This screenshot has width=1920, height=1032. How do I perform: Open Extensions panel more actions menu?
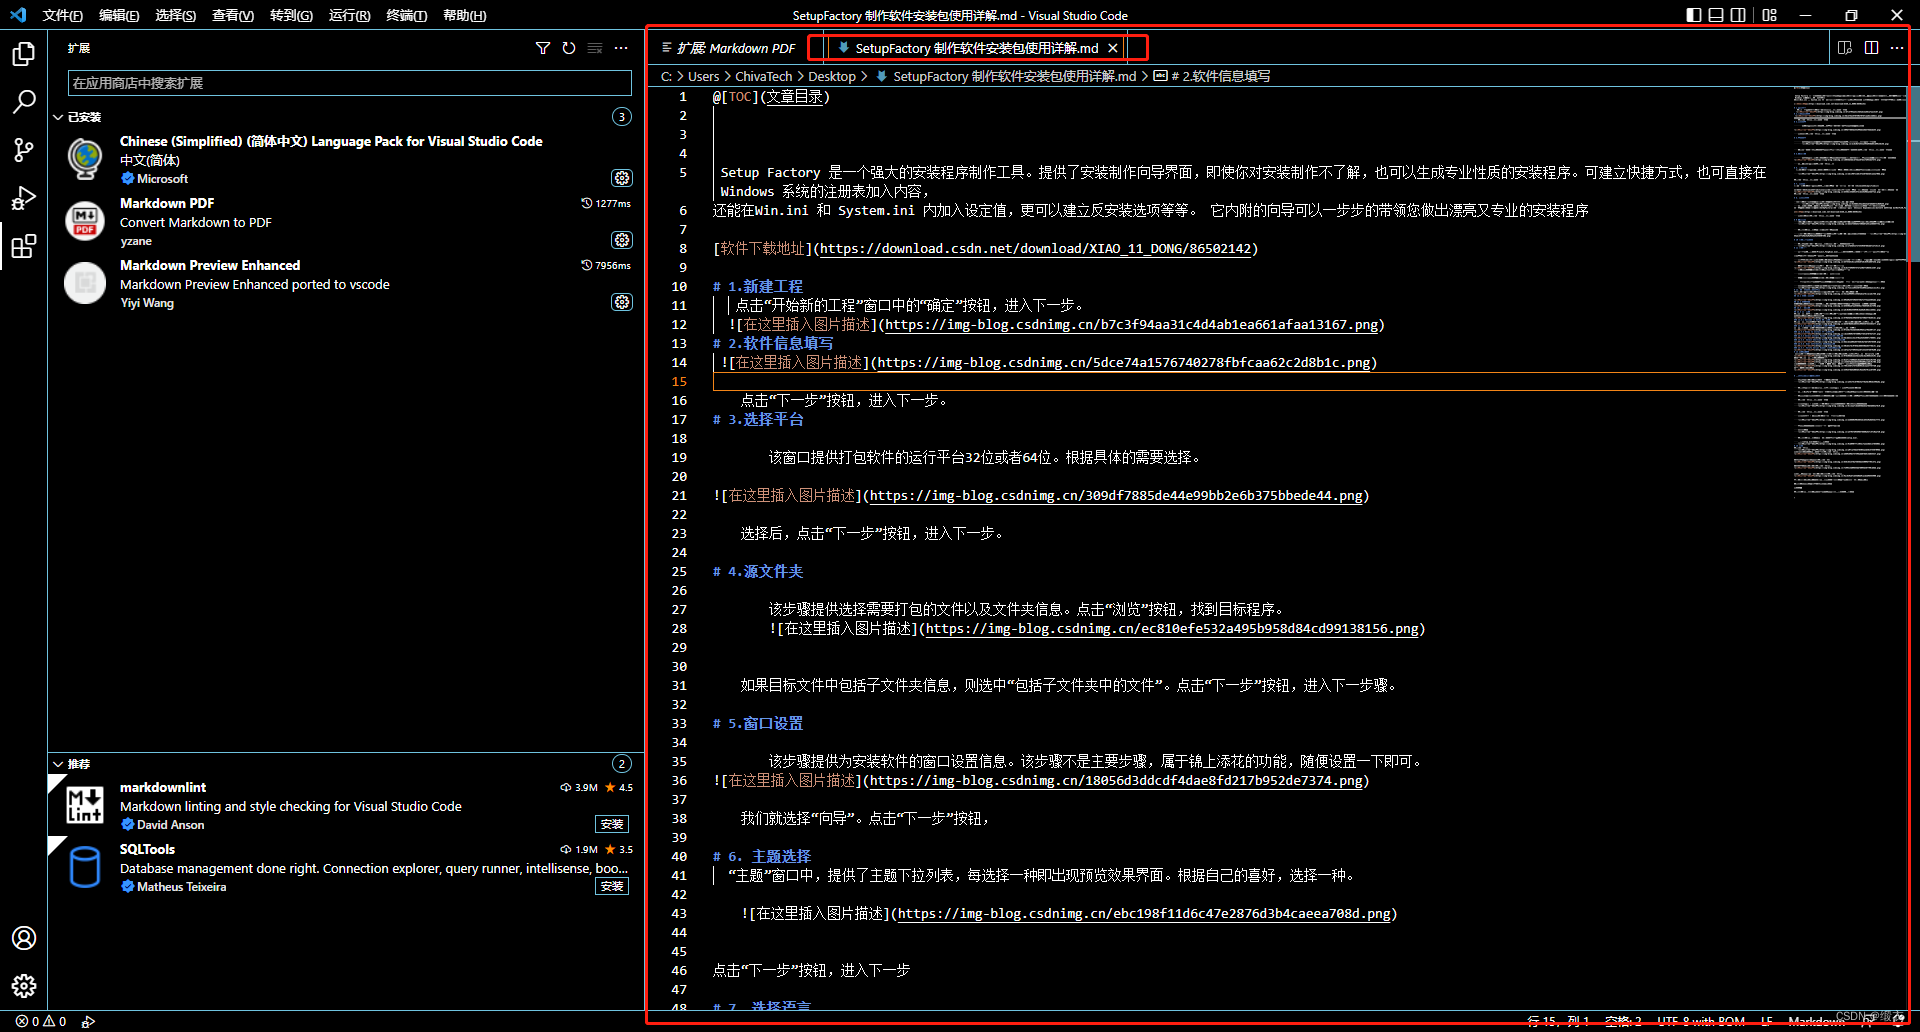(621, 48)
